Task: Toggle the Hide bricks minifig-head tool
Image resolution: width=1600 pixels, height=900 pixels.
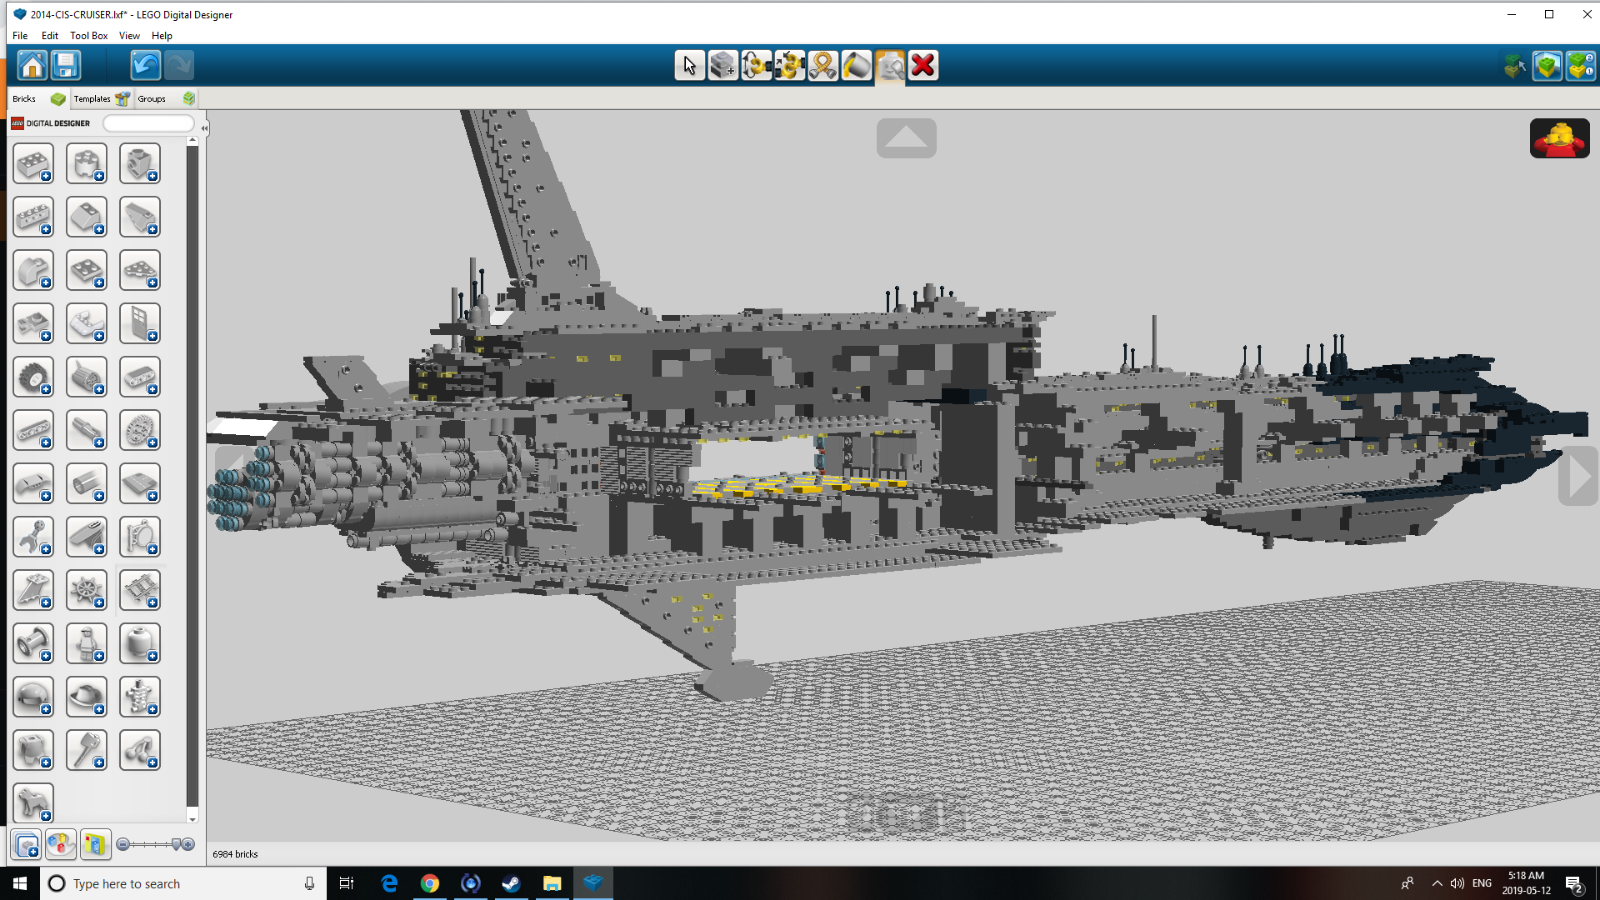Action: (x=890, y=66)
